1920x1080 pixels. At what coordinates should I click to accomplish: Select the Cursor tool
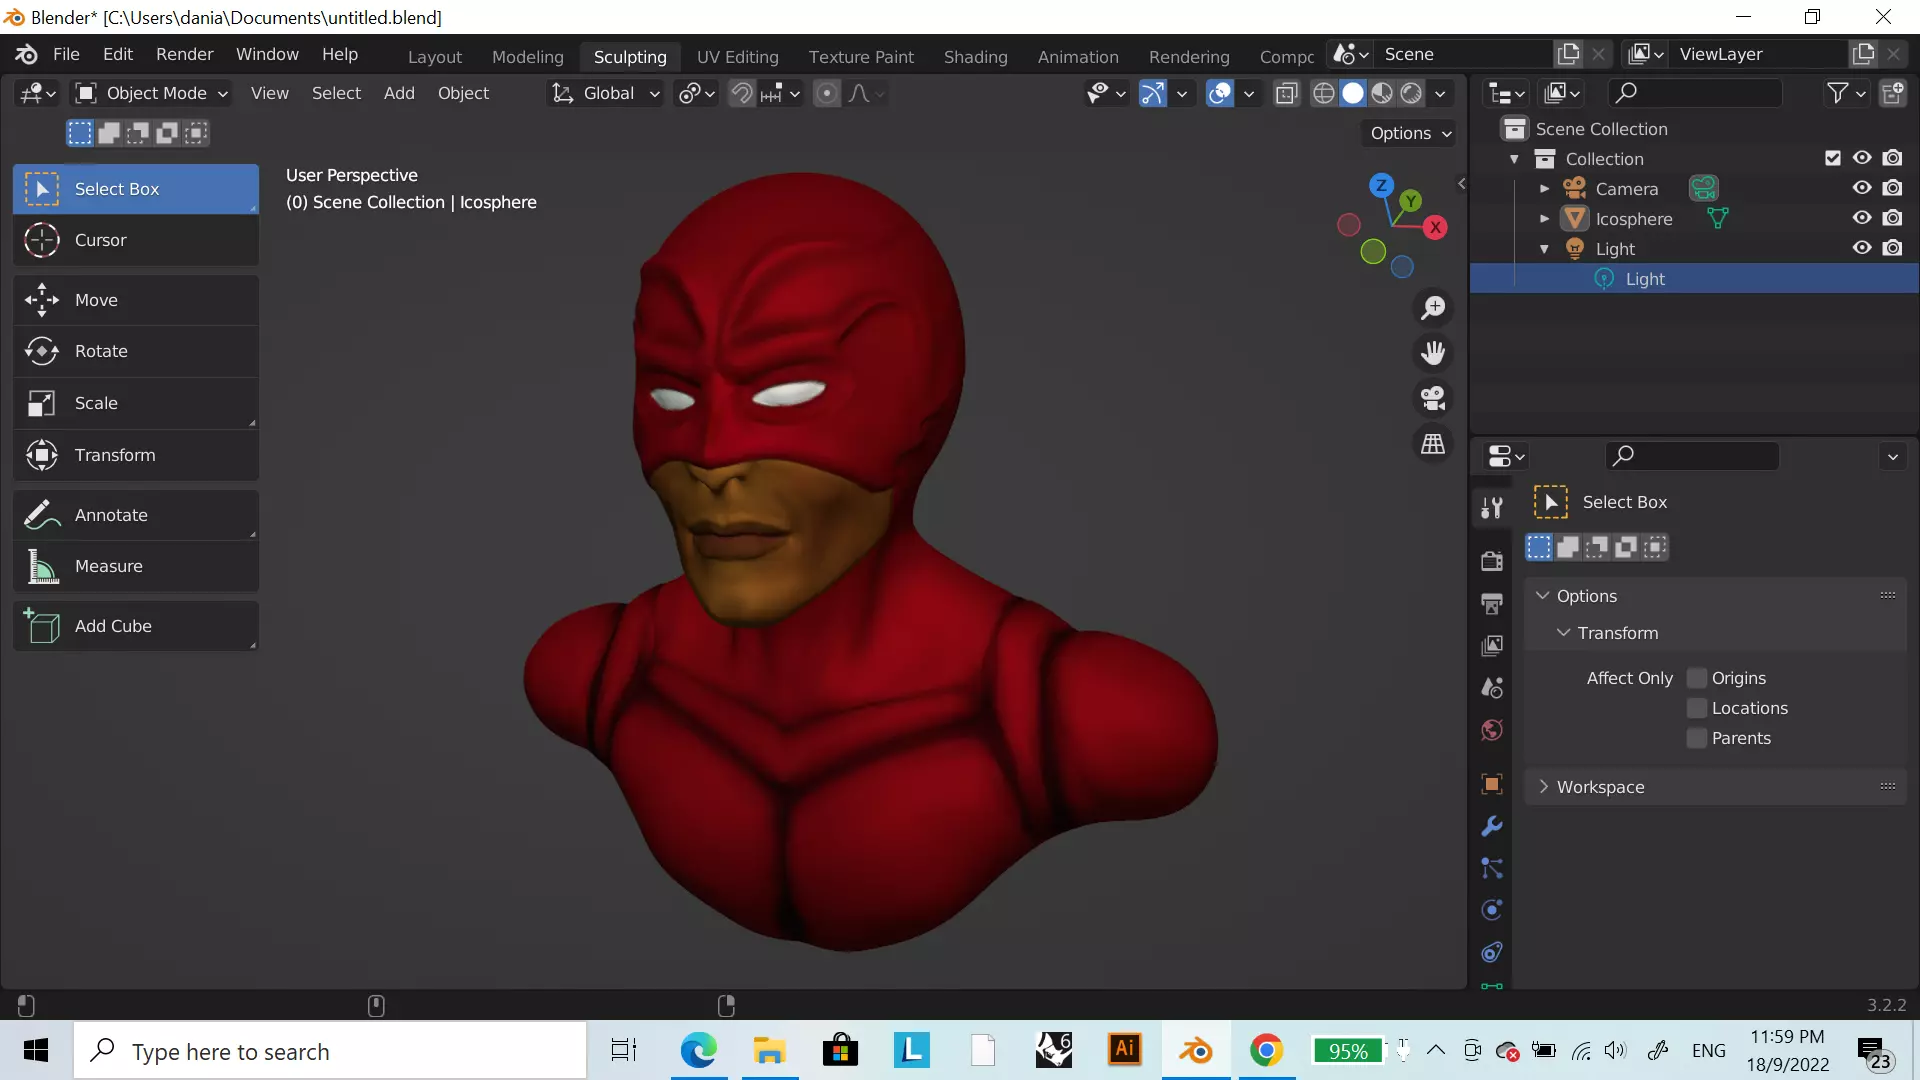point(136,240)
